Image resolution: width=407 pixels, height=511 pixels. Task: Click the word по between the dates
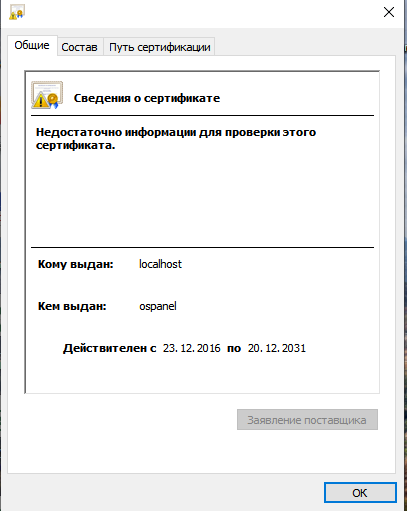(x=234, y=348)
